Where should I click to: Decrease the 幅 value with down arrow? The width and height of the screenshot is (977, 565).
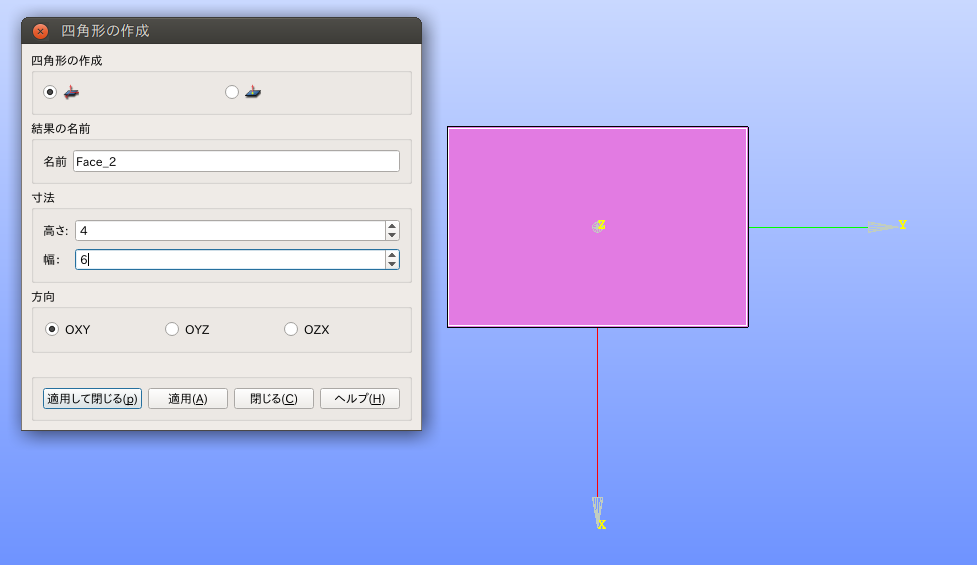click(392, 264)
